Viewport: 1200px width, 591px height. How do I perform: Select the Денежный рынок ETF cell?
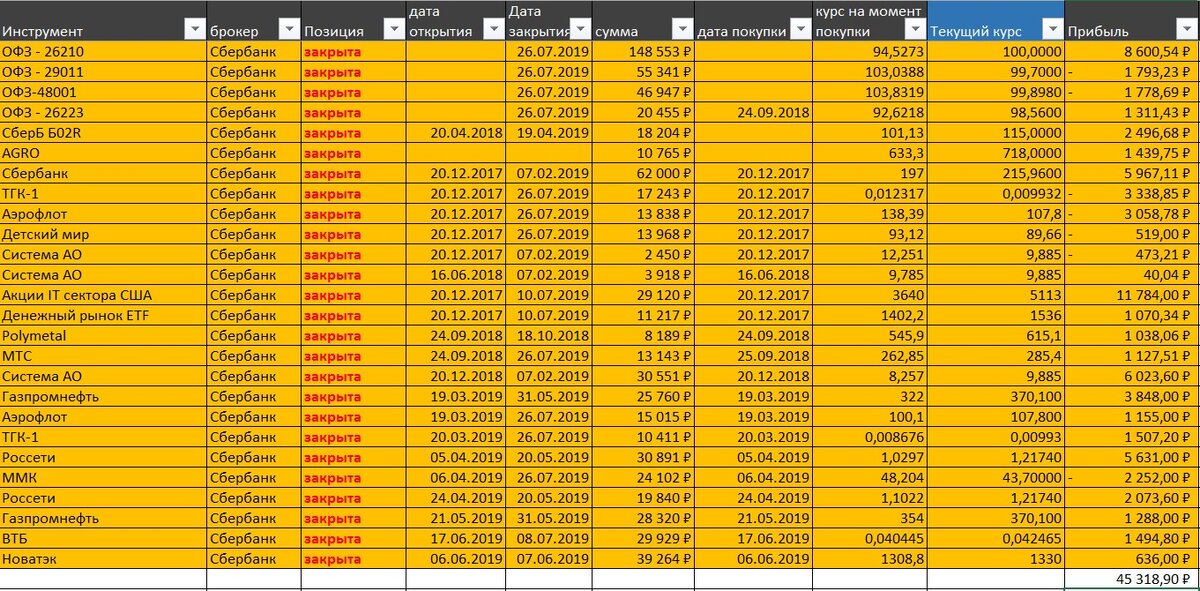point(103,315)
